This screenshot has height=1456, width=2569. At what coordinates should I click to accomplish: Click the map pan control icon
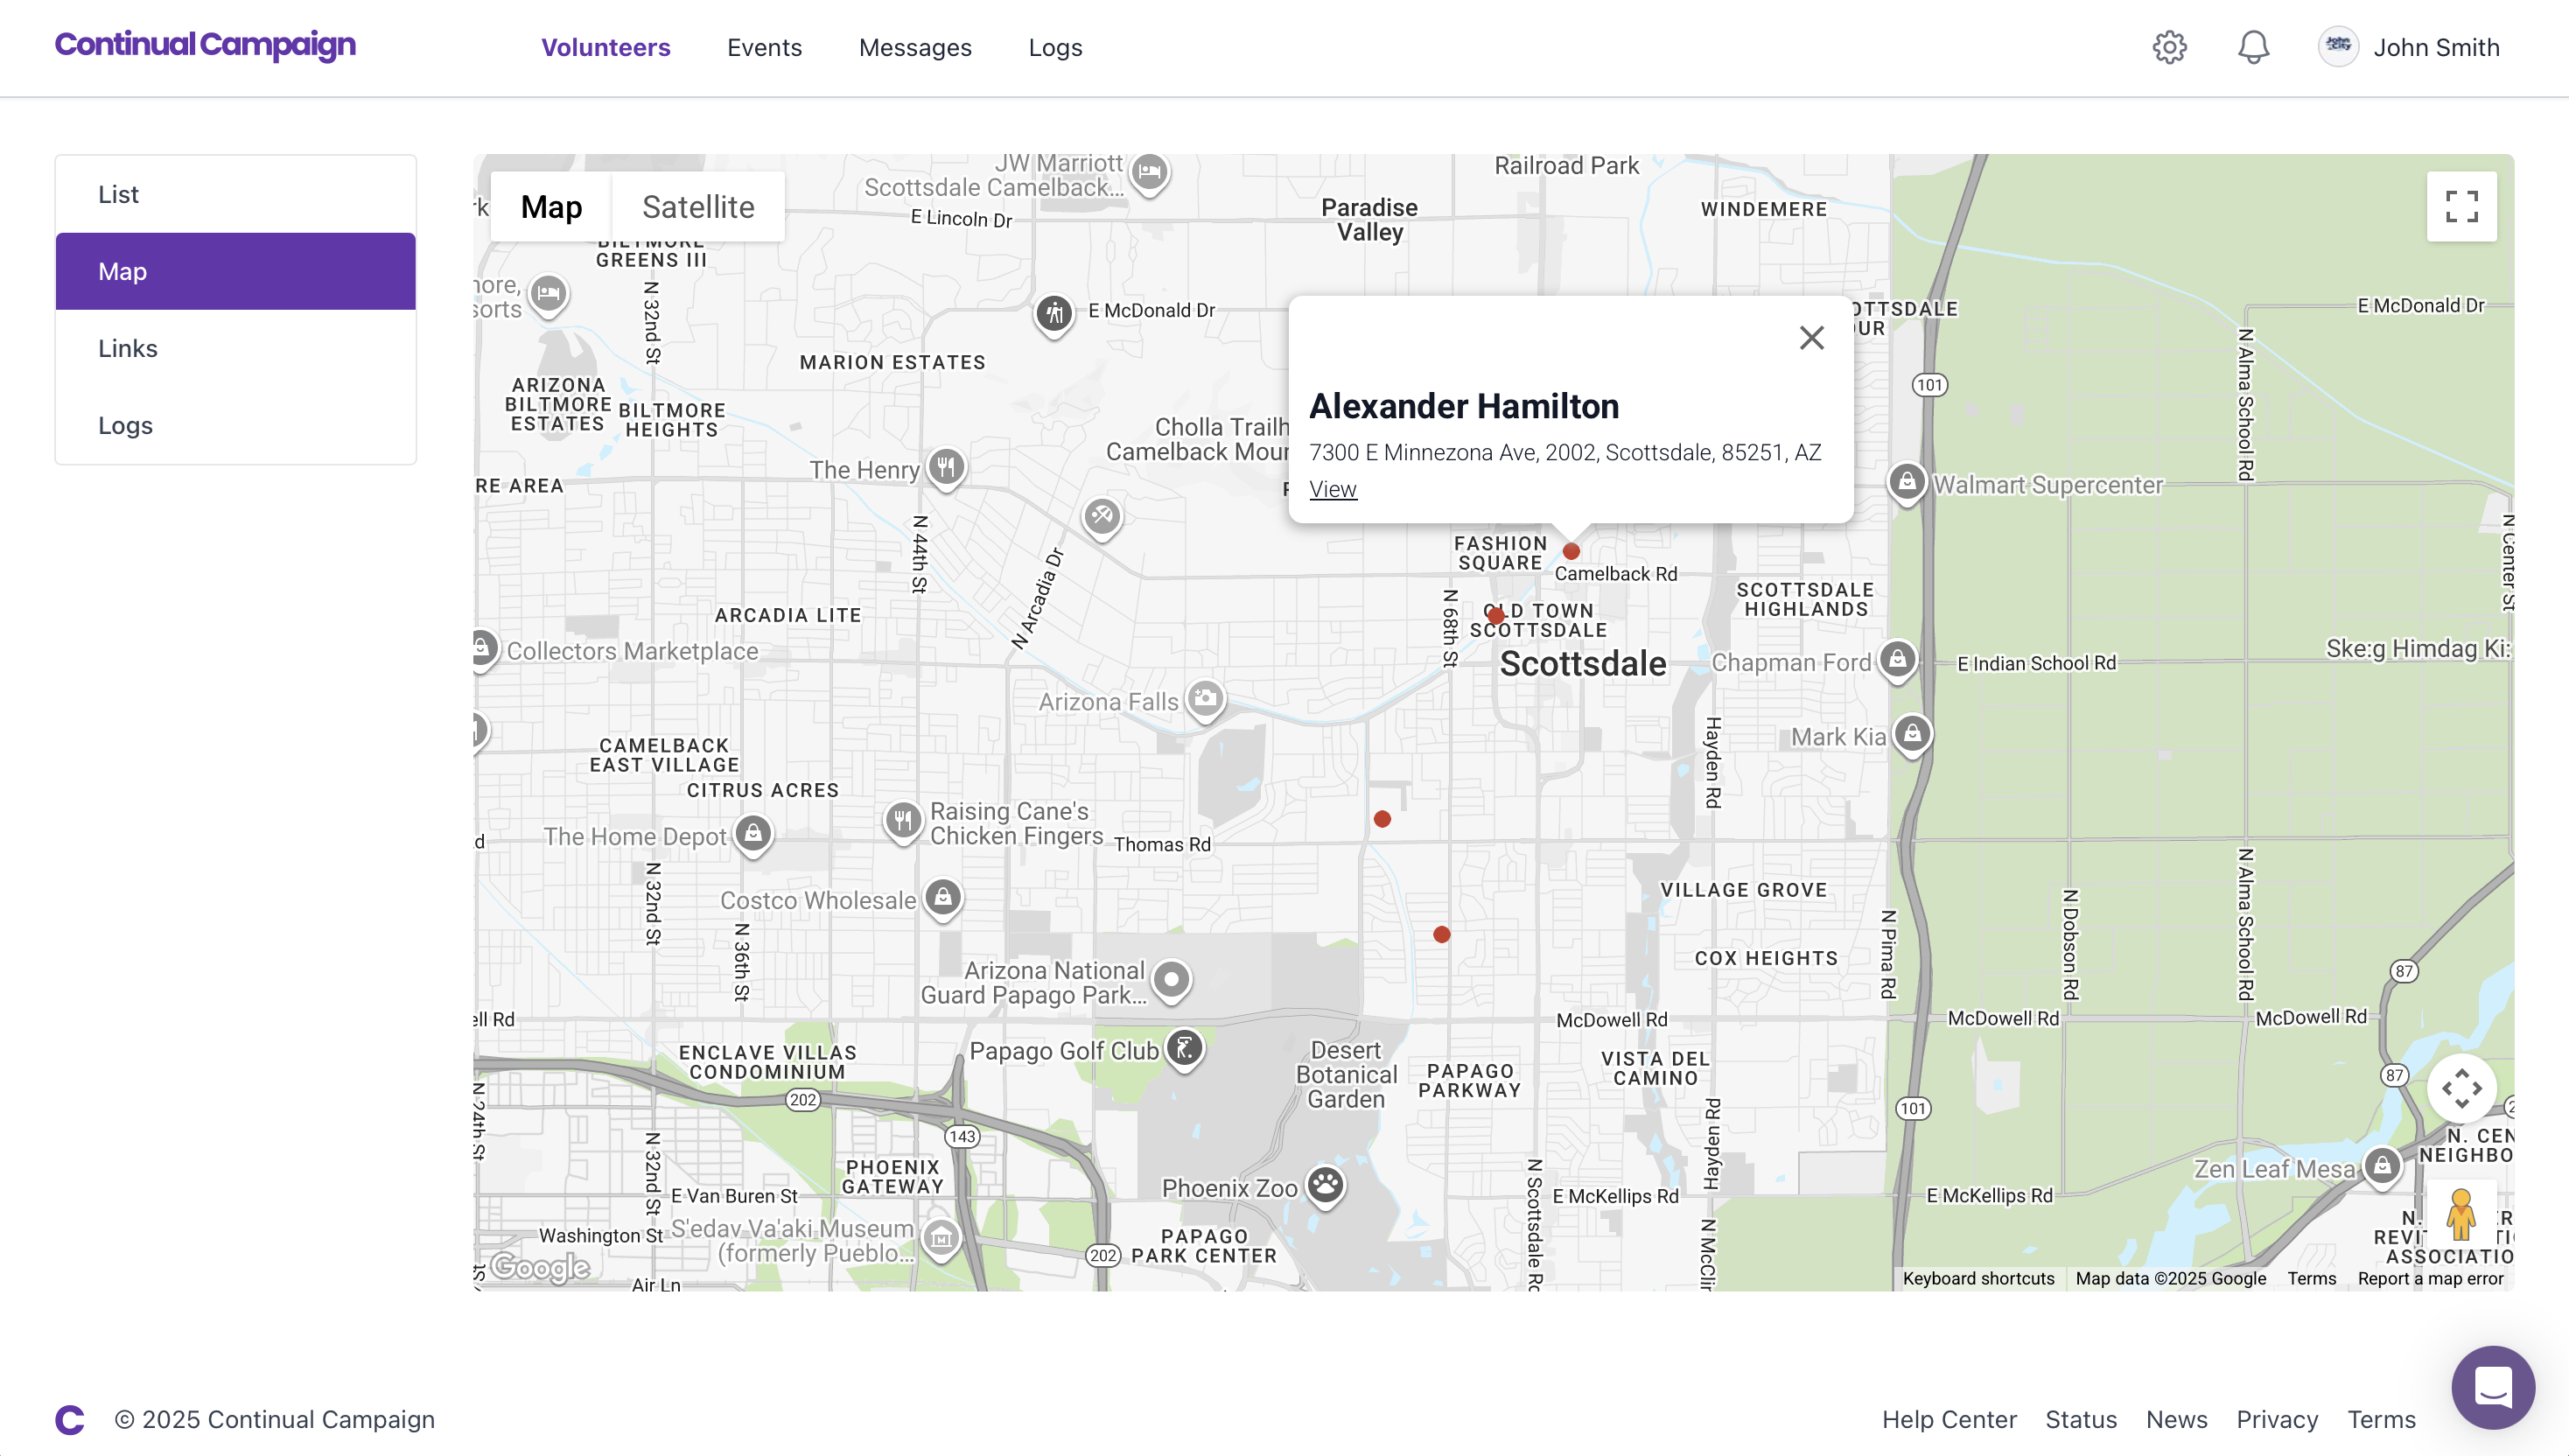point(2461,1088)
